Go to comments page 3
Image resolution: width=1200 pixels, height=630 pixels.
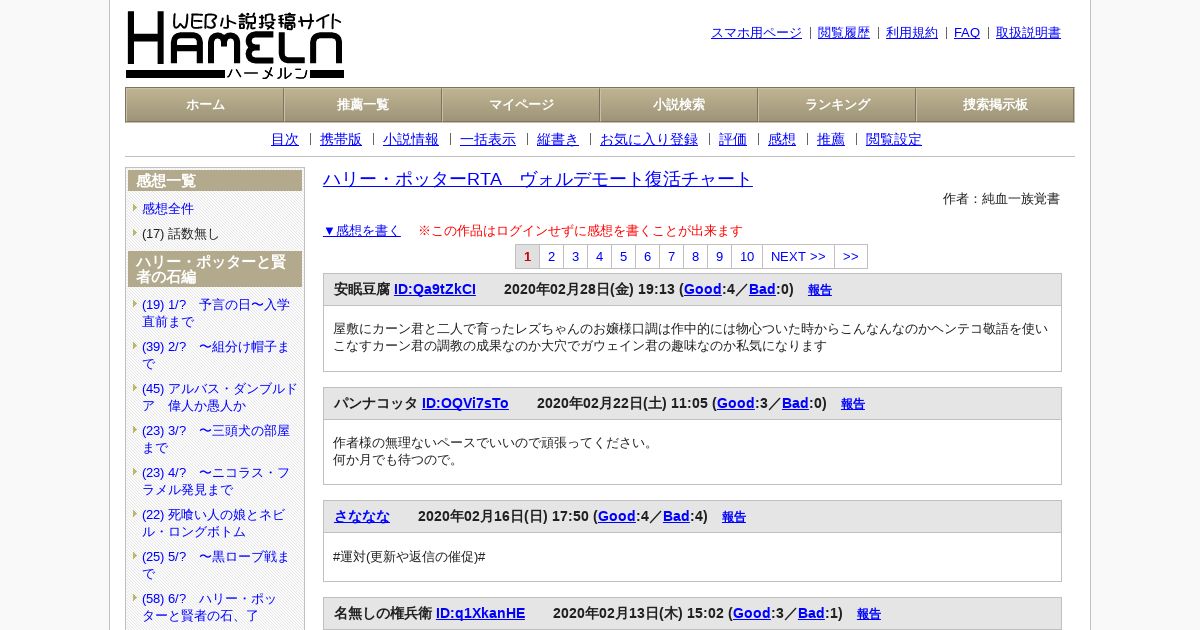tap(575, 257)
